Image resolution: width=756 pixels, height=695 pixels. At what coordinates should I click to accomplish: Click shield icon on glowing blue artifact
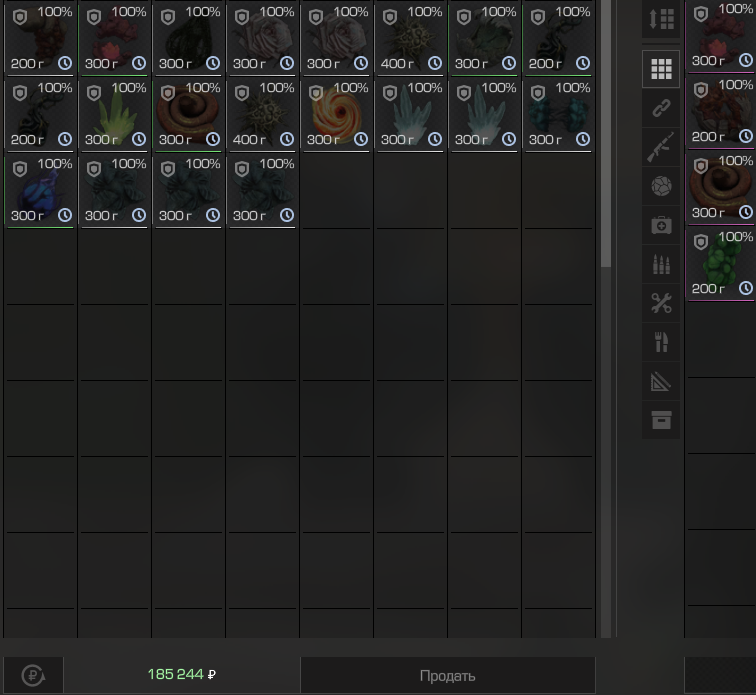[x=20, y=169]
